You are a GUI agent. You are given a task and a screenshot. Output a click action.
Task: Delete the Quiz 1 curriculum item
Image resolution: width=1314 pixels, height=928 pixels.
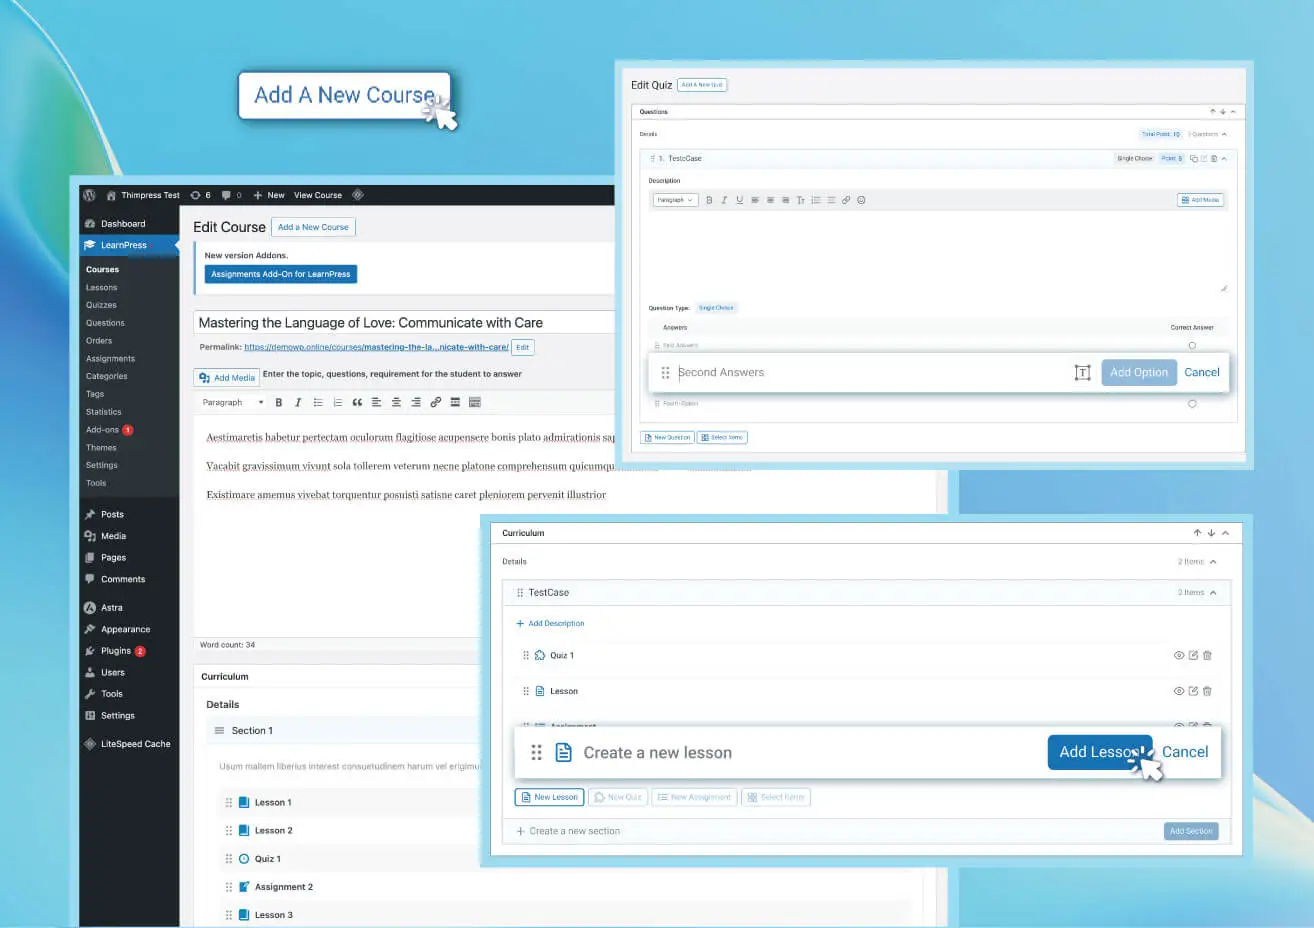[x=1207, y=656]
